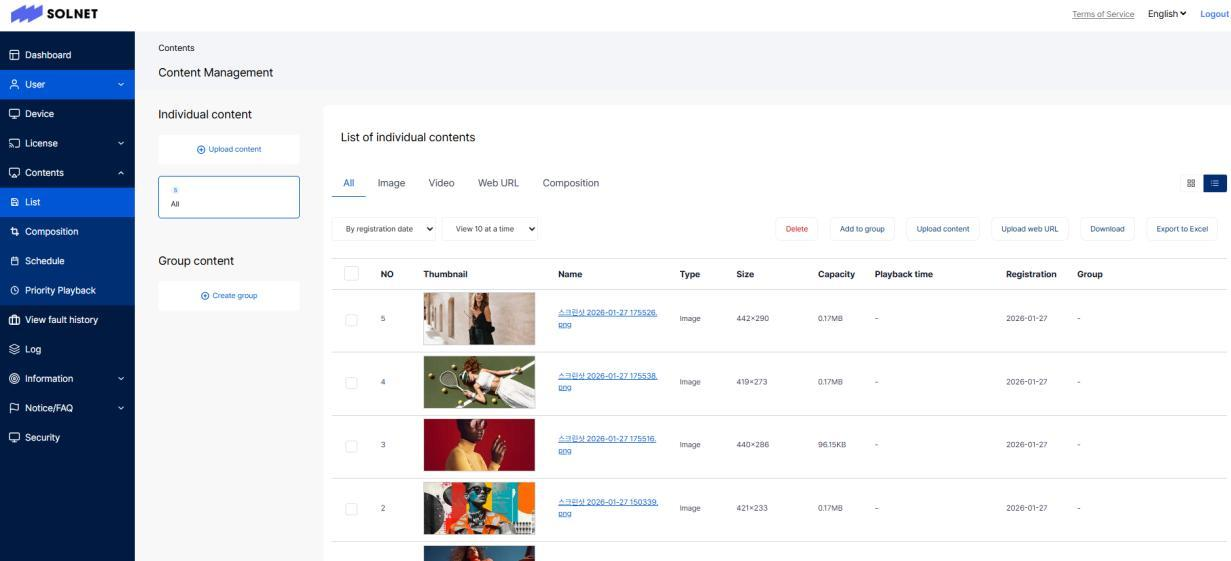Select the Video tab
This screenshot has height=561, width=1231.
click(441, 183)
